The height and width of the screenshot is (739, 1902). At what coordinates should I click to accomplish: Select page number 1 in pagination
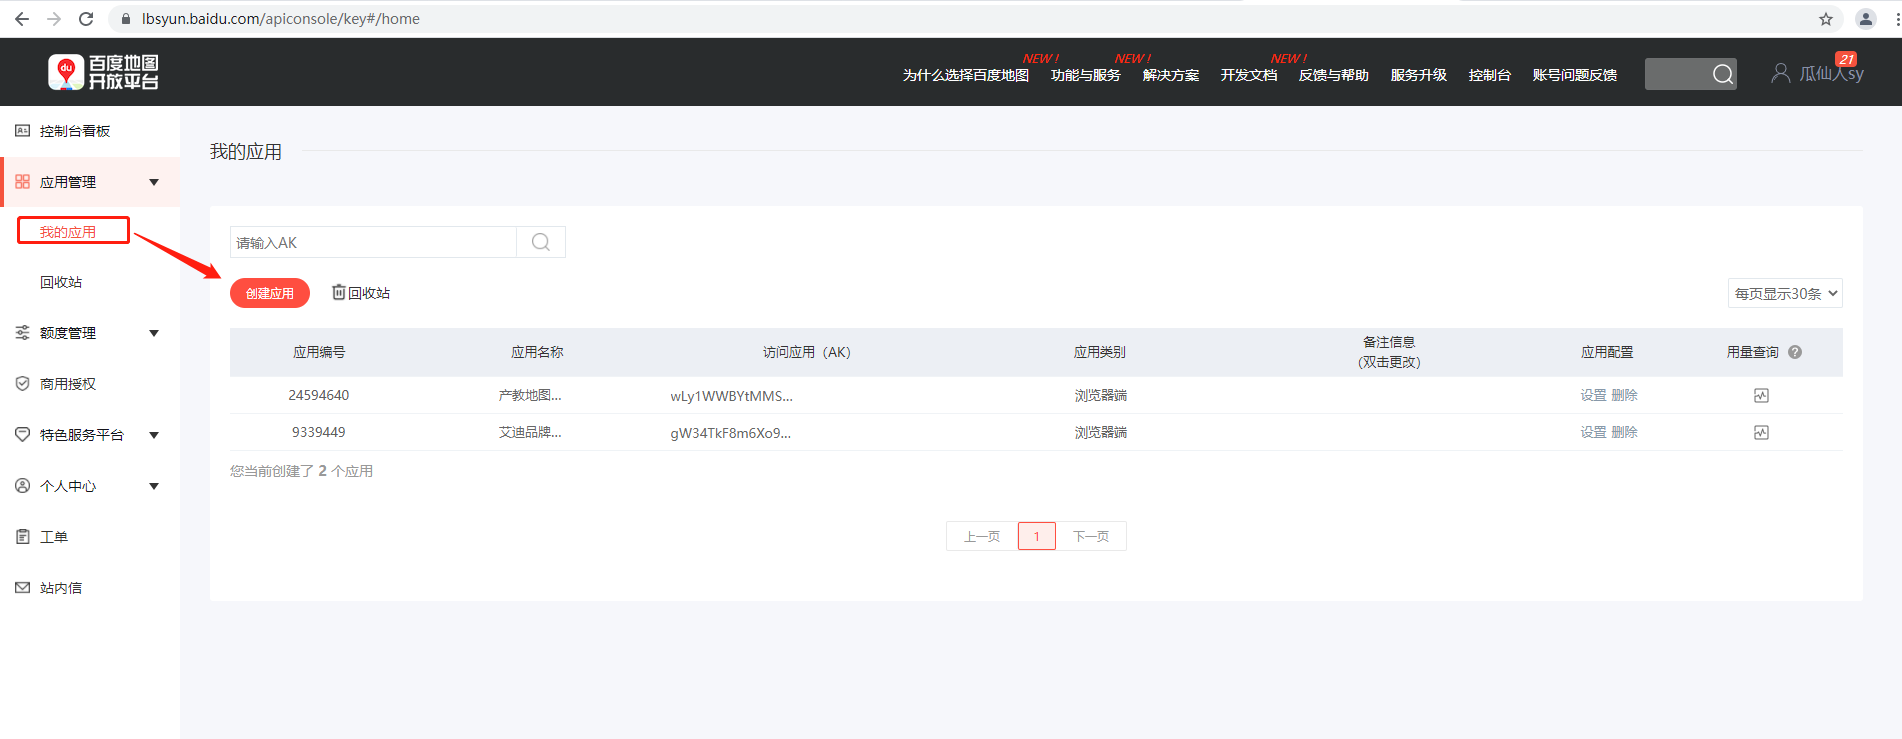[x=1037, y=536]
